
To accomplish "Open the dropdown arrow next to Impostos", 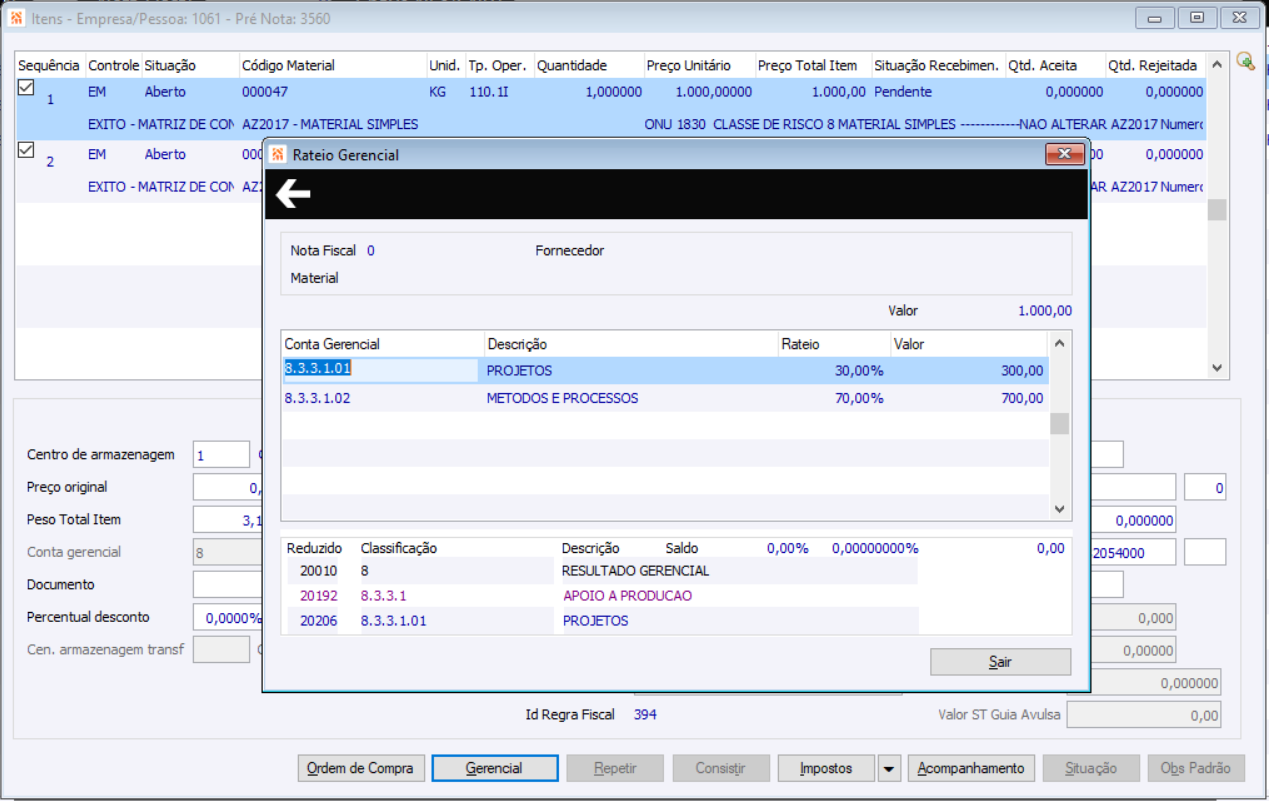I will tap(889, 768).
